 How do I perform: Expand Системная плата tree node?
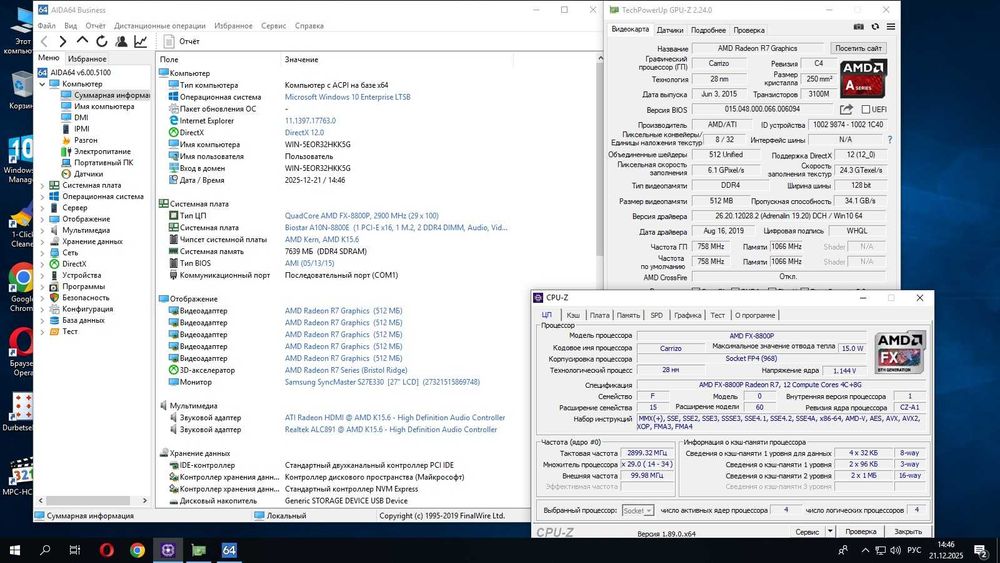[43, 186]
